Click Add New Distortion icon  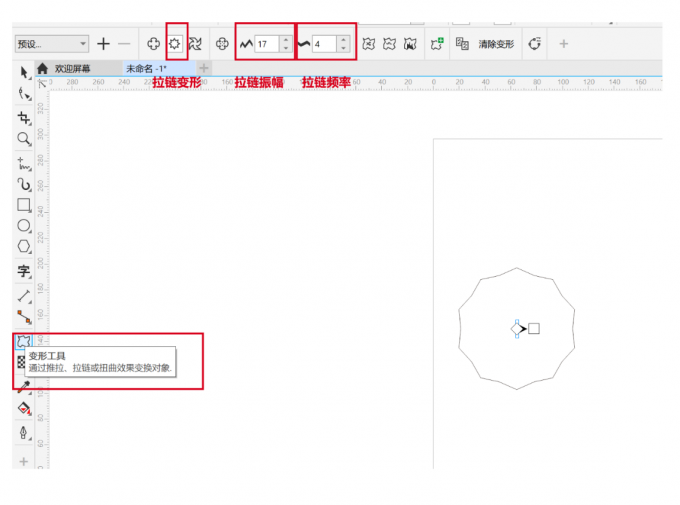click(x=437, y=44)
